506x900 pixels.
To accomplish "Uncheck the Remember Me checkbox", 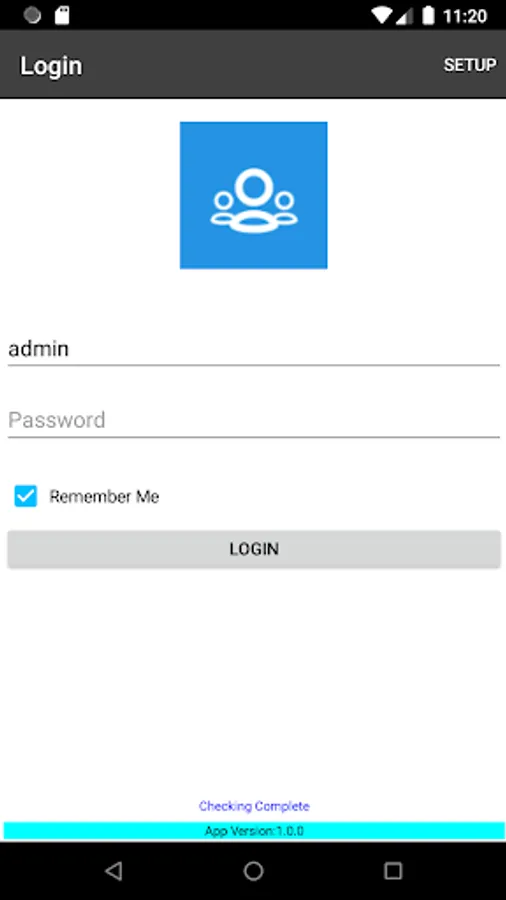I will [26, 496].
